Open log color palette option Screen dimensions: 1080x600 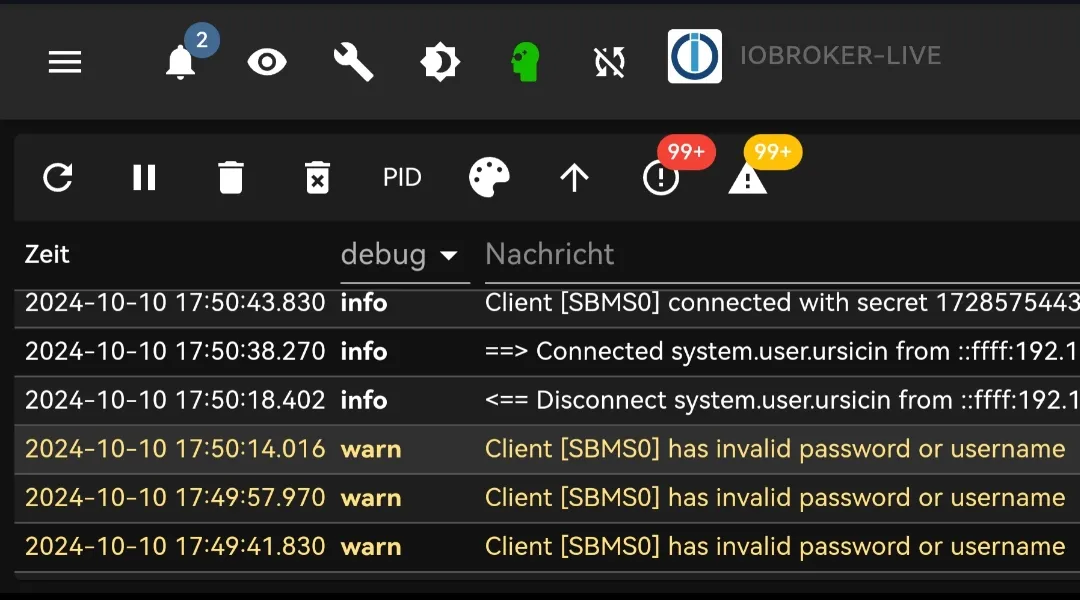tap(489, 178)
